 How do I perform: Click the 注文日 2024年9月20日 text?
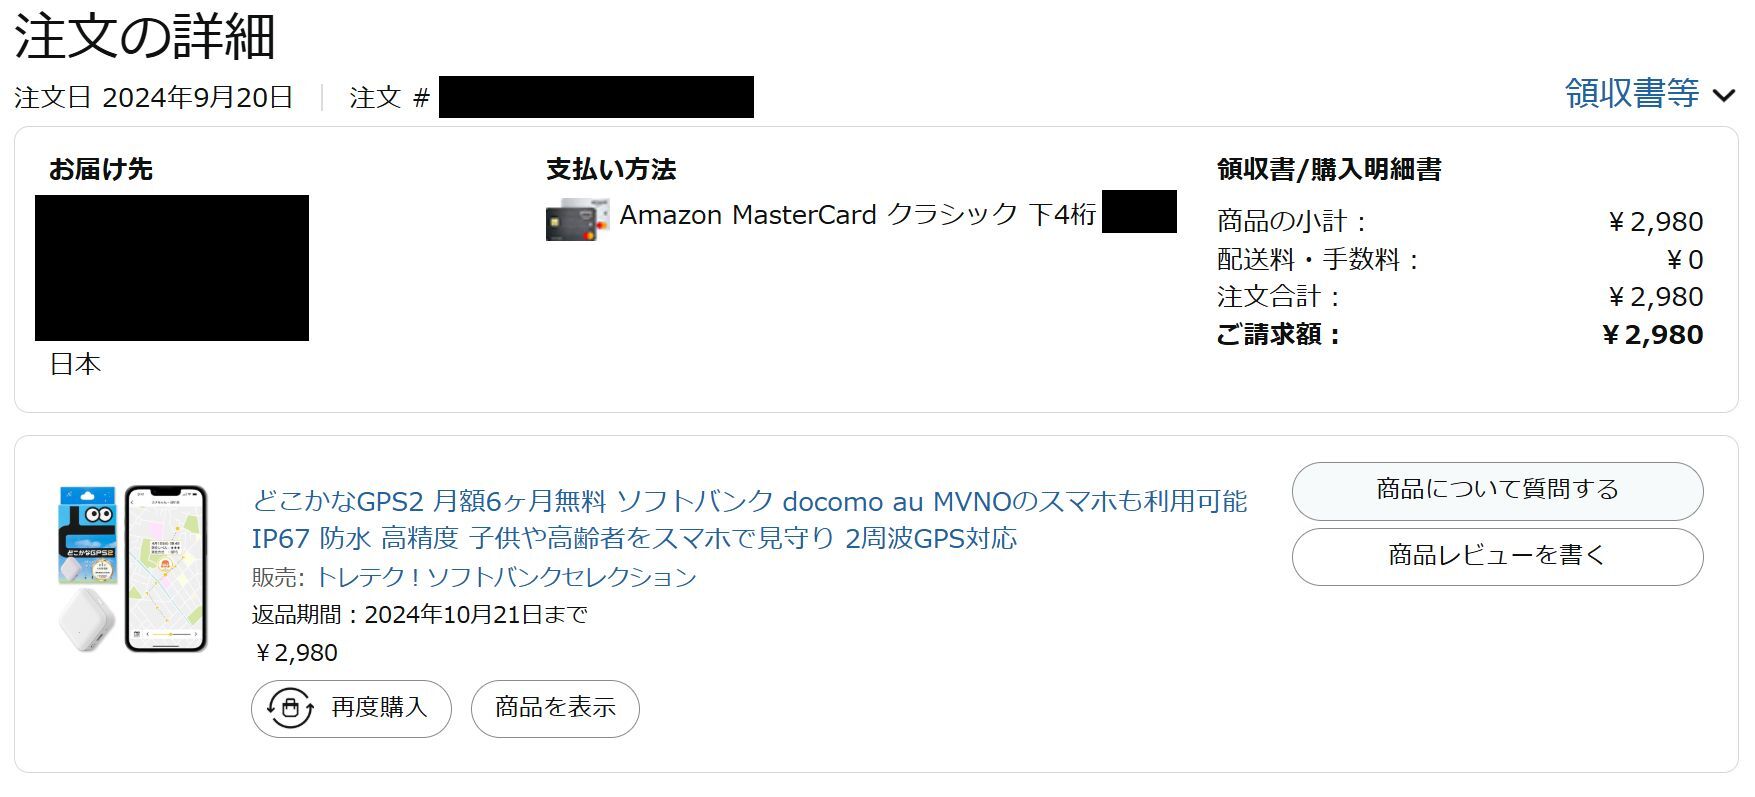pyautogui.click(x=153, y=98)
